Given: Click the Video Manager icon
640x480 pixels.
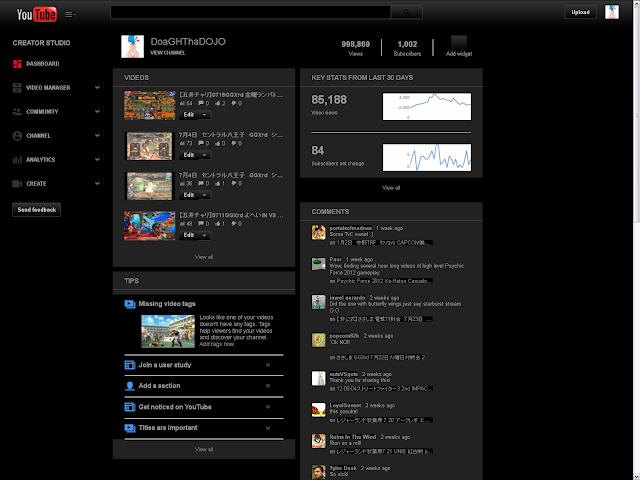Looking at the screenshot, I should click(x=17, y=88).
